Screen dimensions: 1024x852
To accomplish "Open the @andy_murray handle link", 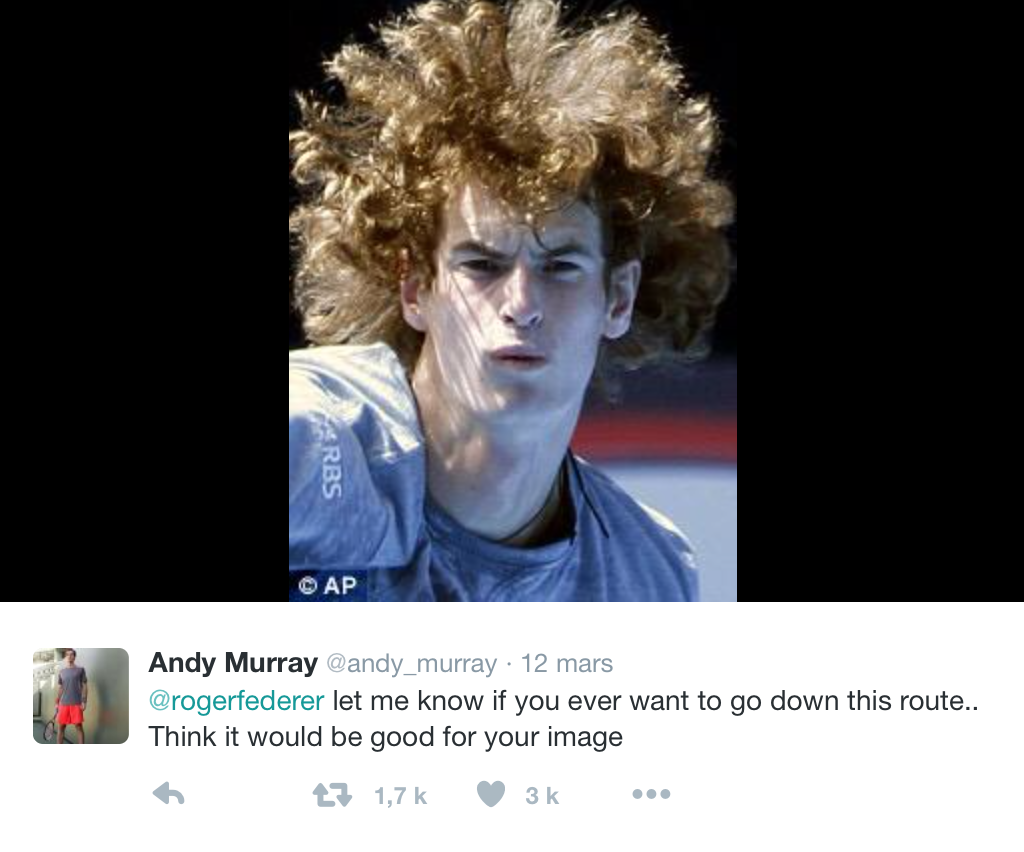I will (x=411, y=664).
